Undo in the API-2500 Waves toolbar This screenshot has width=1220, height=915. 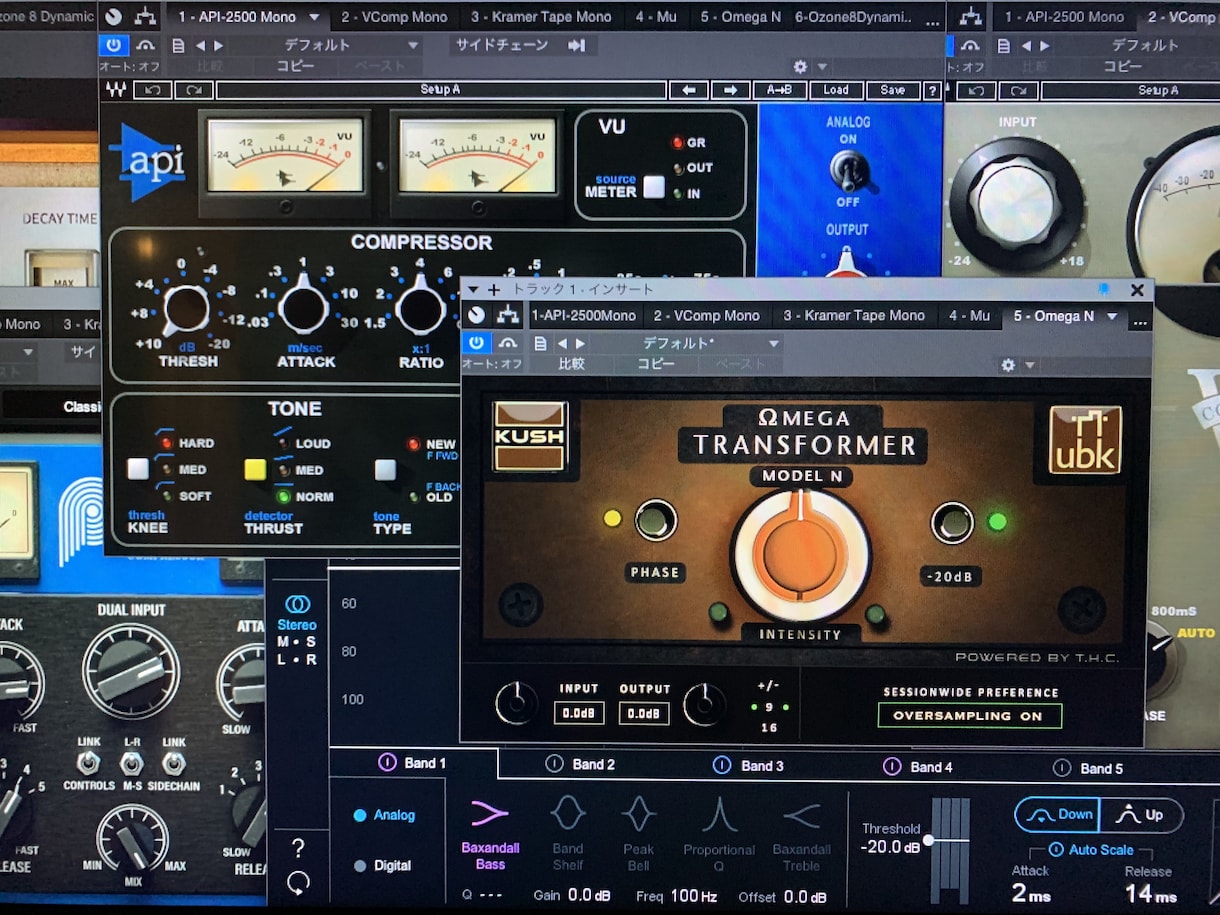(x=152, y=90)
